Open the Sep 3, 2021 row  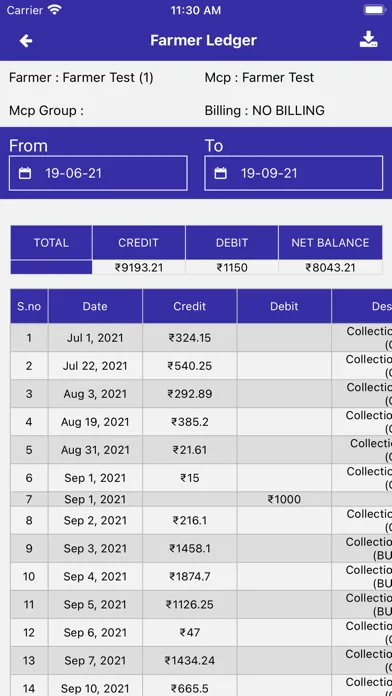coord(201,549)
